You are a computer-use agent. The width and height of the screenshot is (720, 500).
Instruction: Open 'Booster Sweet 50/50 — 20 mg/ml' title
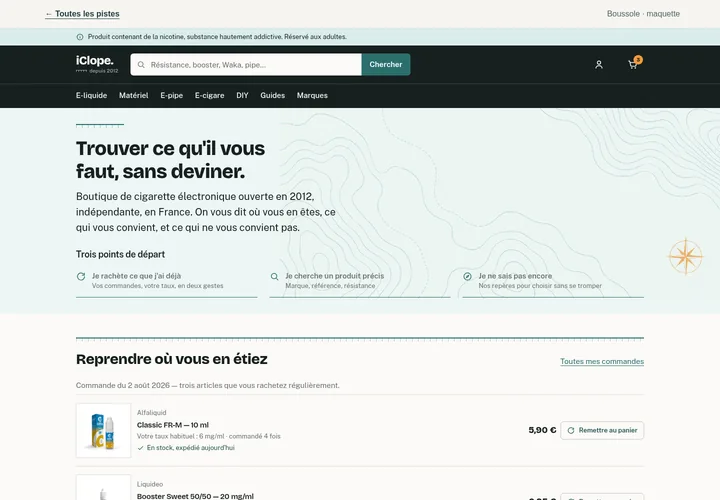(195, 496)
